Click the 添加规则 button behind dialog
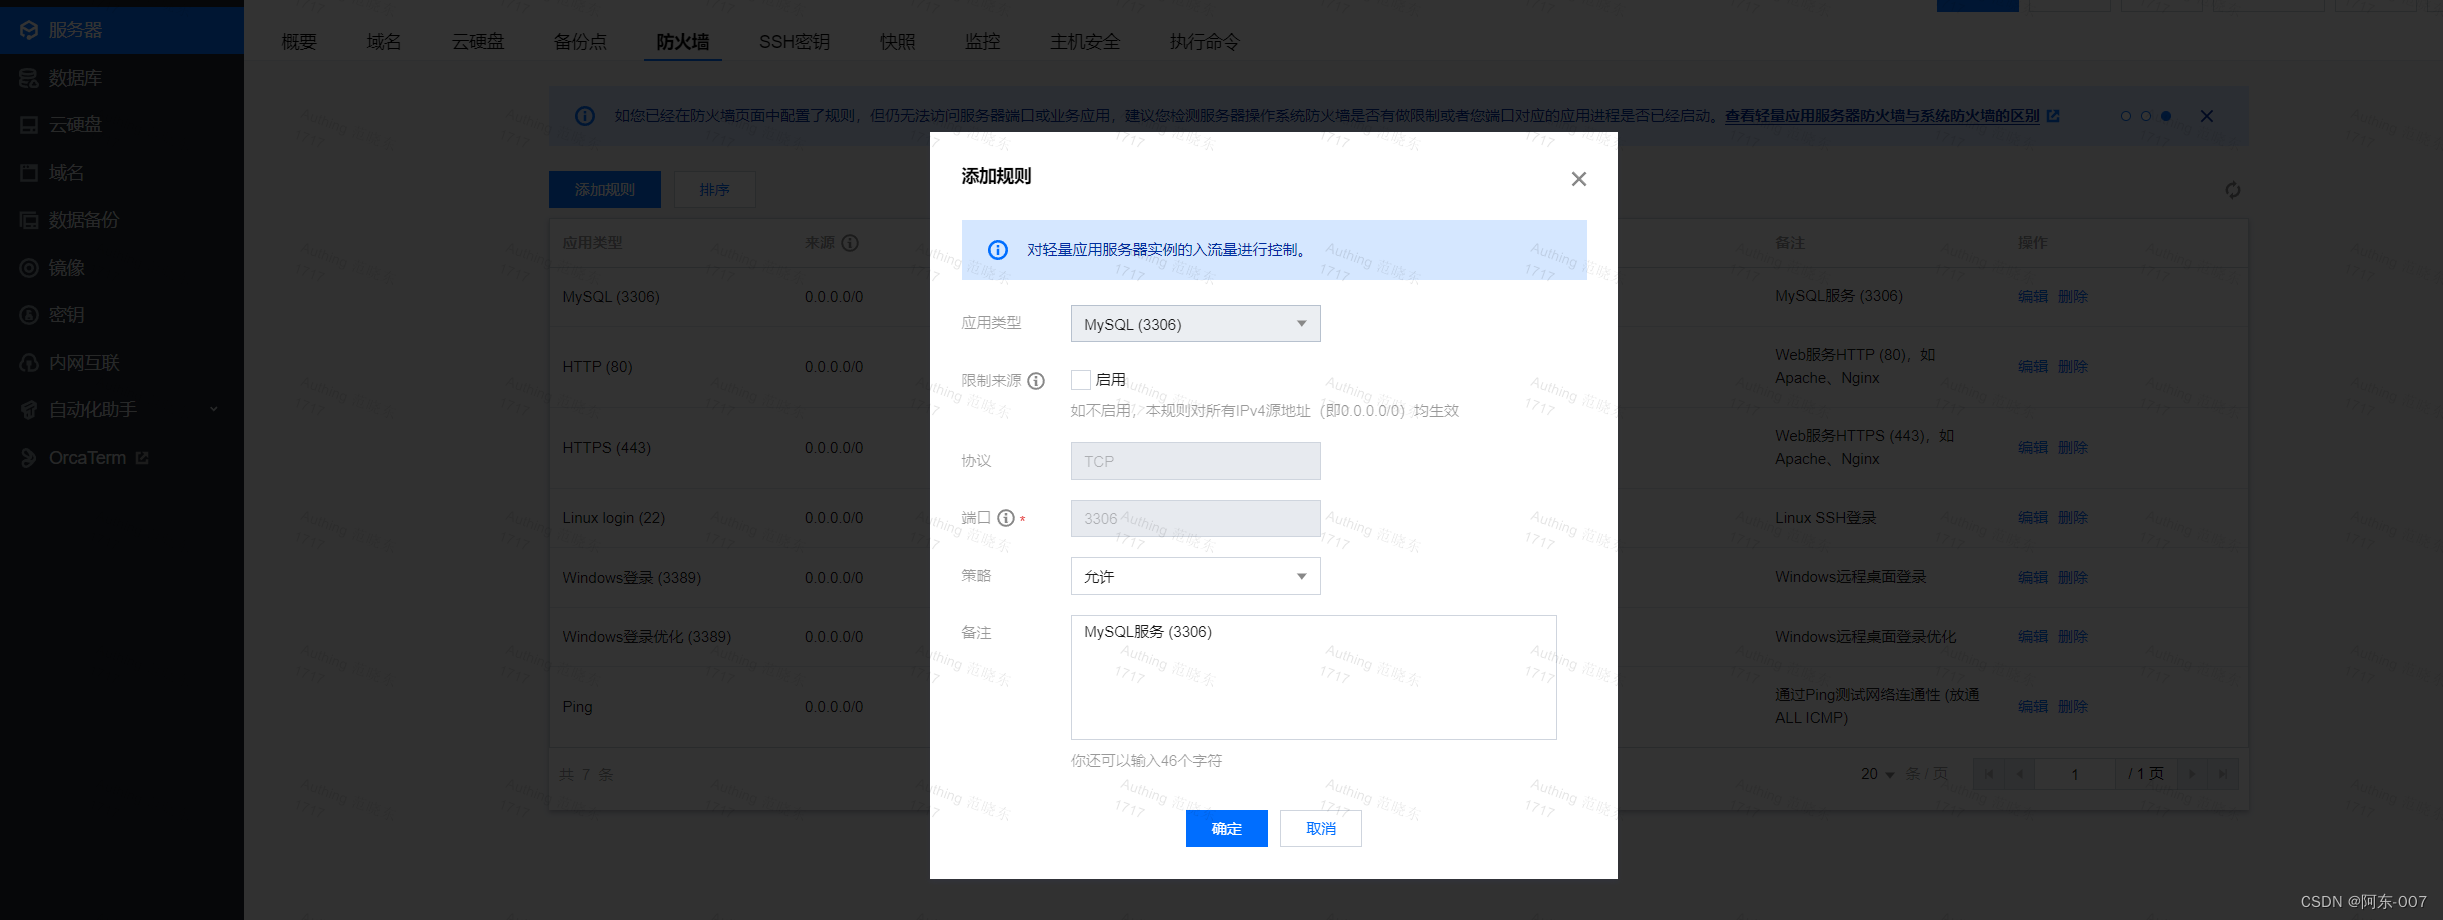 click(605, 190)
